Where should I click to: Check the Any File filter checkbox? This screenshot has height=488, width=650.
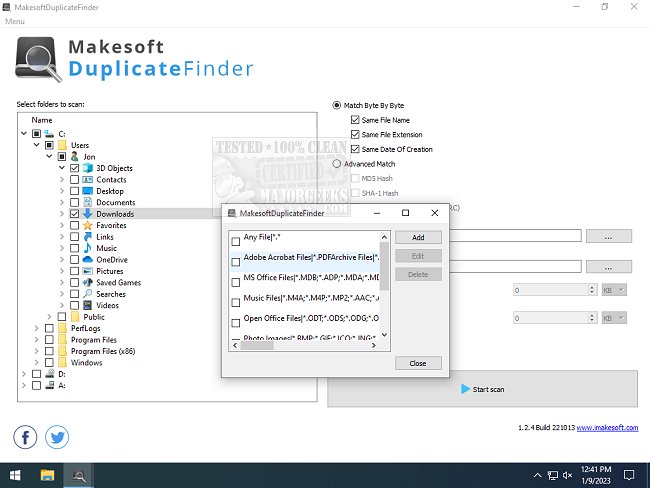click(x=235, y=242)
